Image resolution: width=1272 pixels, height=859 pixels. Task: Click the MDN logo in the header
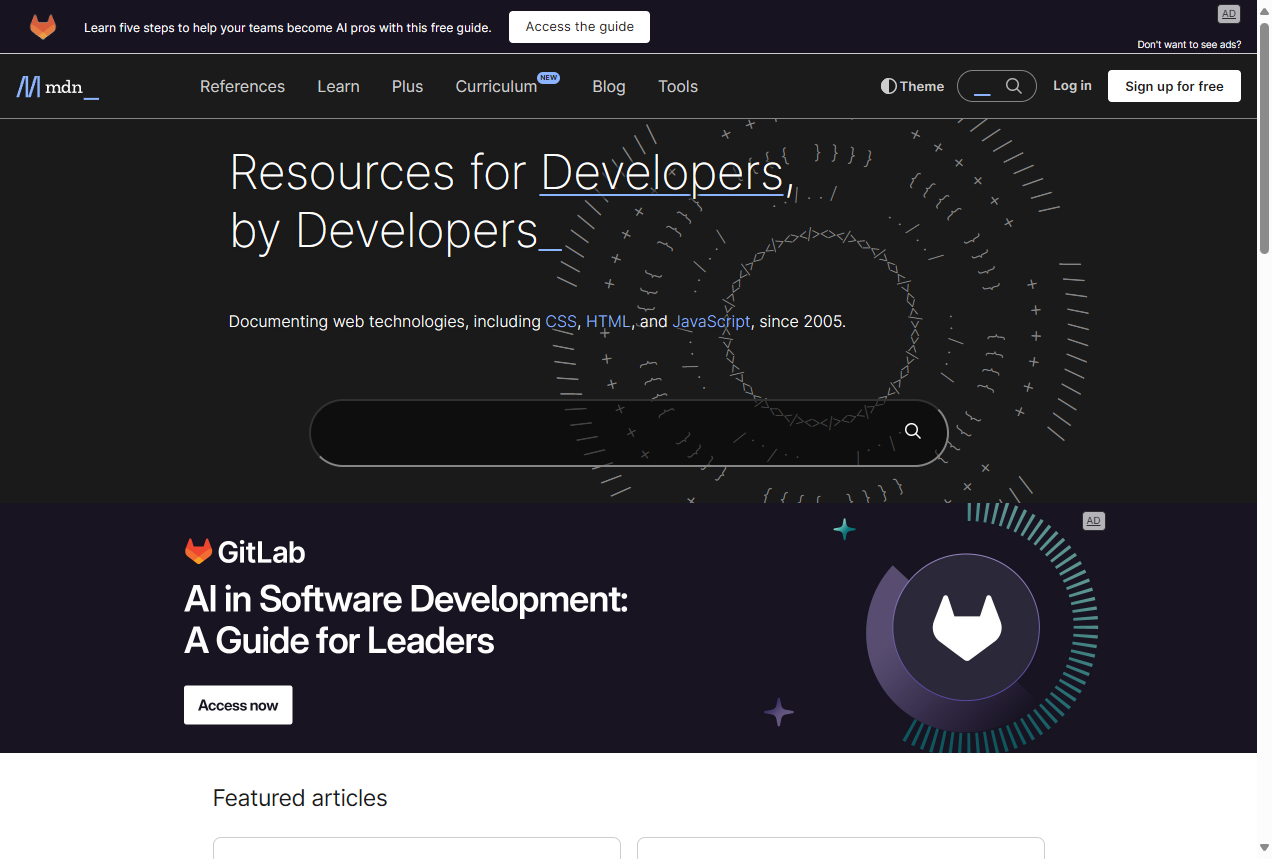tap(56, 87)
